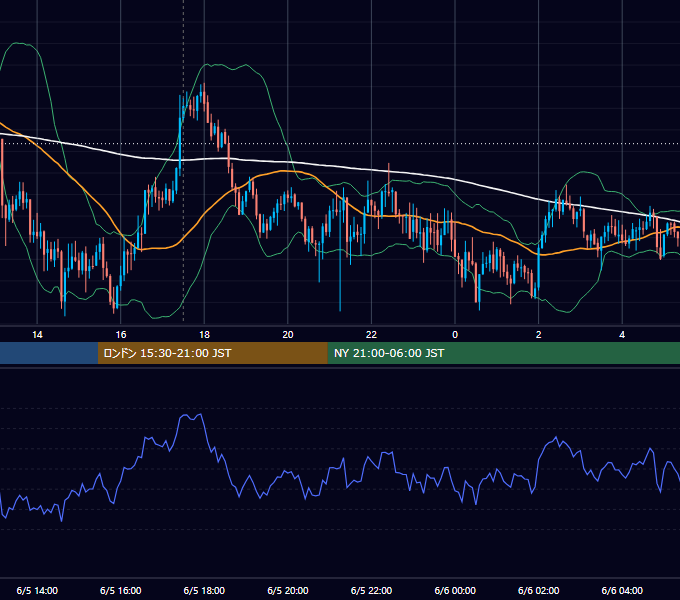Viewport: 680px width, 600px height.
Task: Click the 6/6 04:00 date label
Action: 622,590
